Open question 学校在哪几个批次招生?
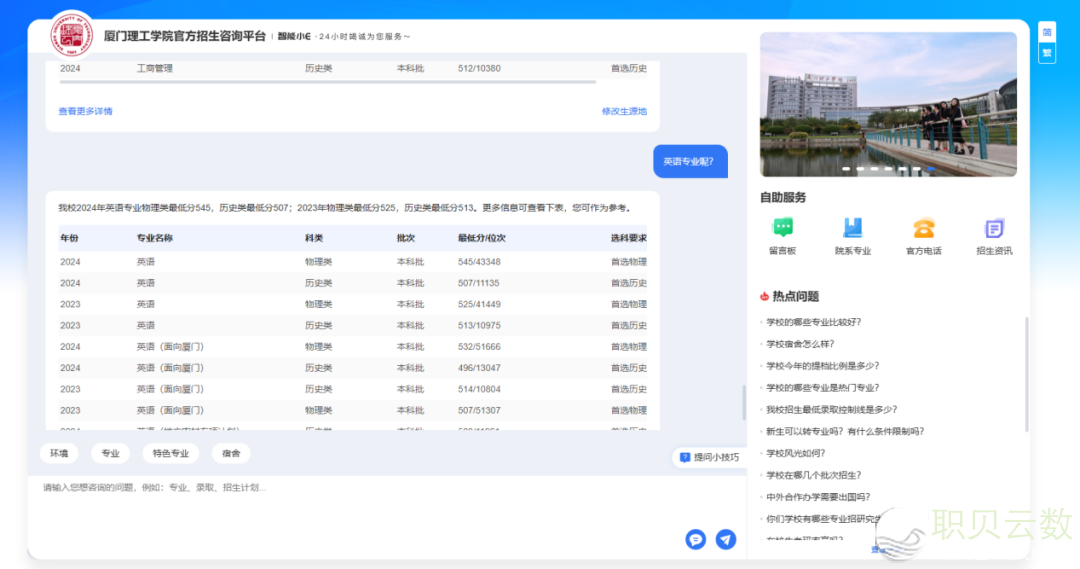Viewport: 1080px width, 569px height. pos(813,475)
